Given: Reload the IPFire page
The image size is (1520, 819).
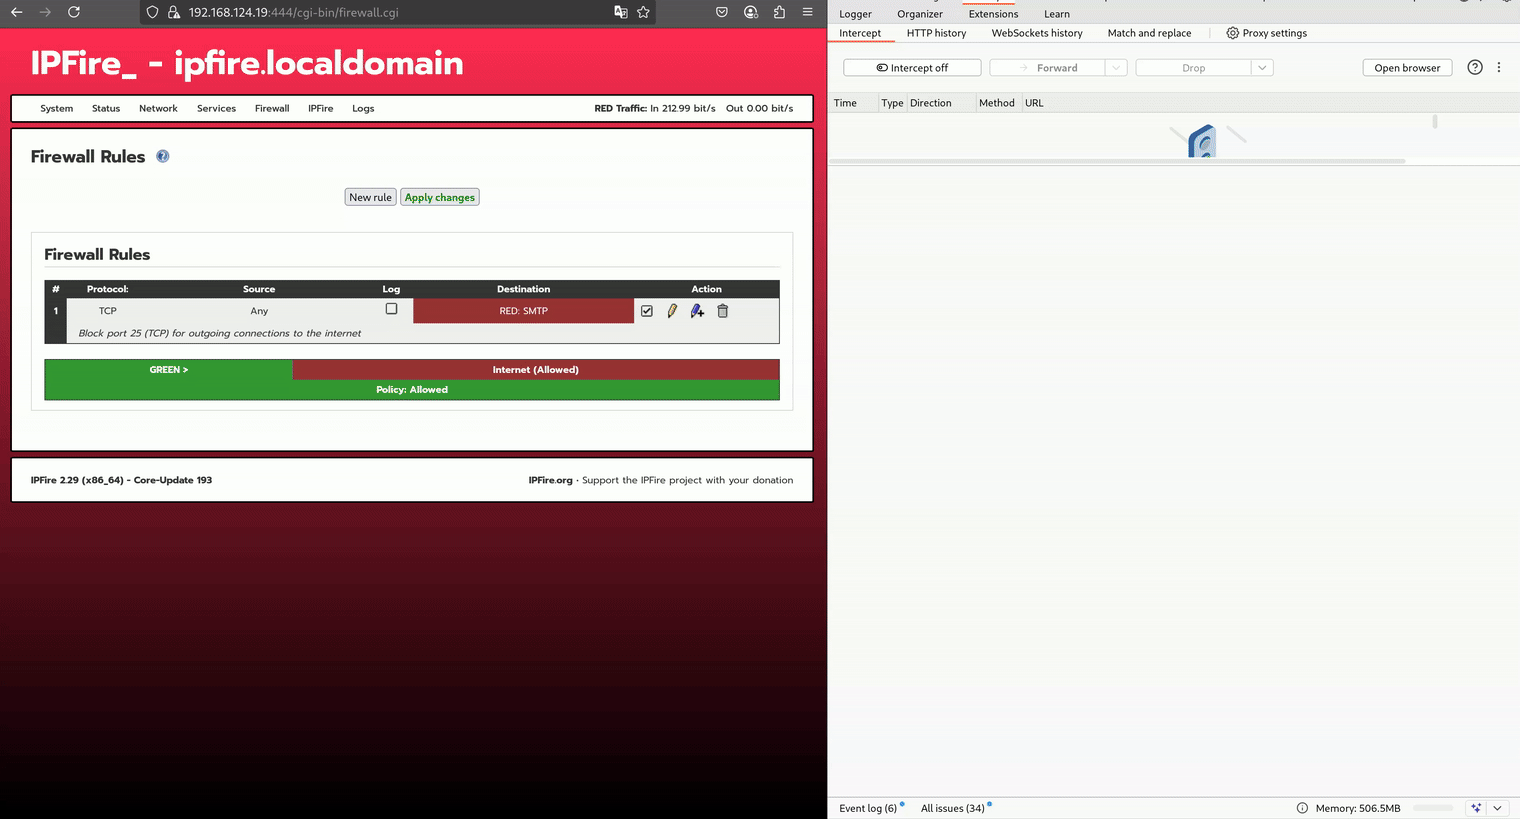Looking at the screenshot, I should tap(74, 12).
